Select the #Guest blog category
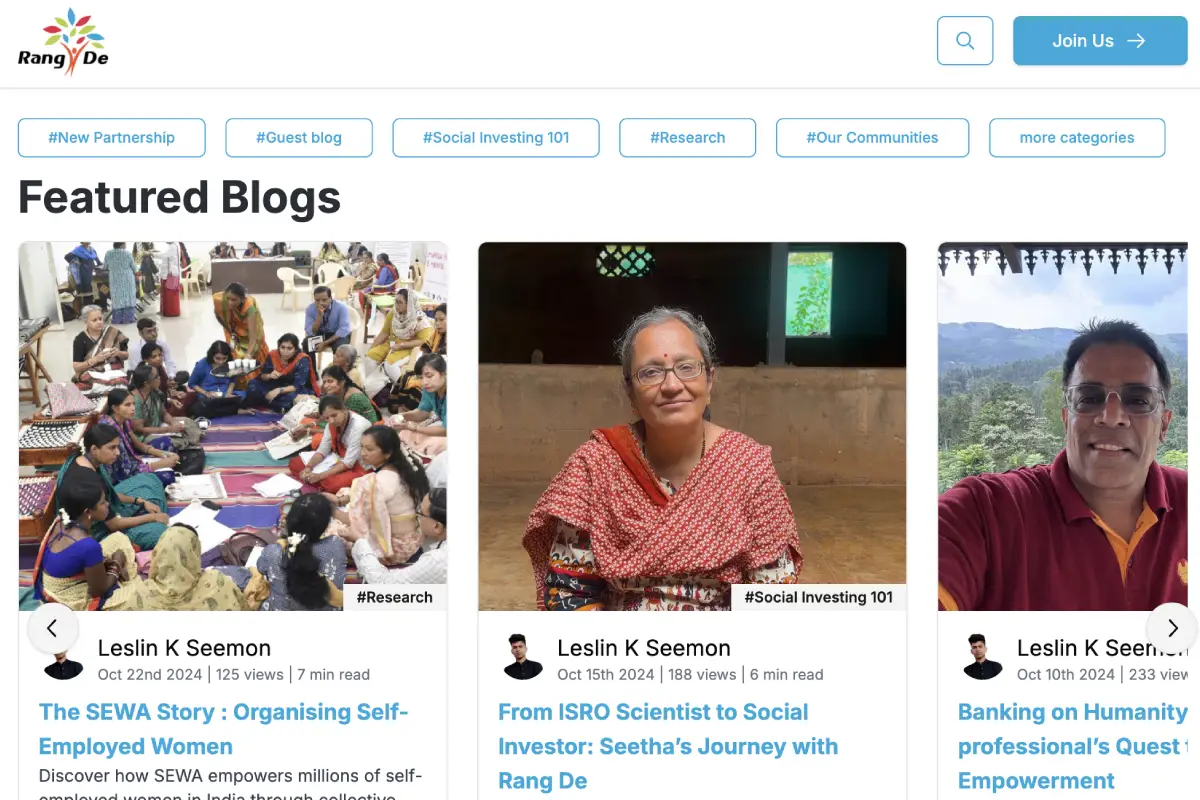Screen dimensions: 1200x800 [x=298, y=137]
